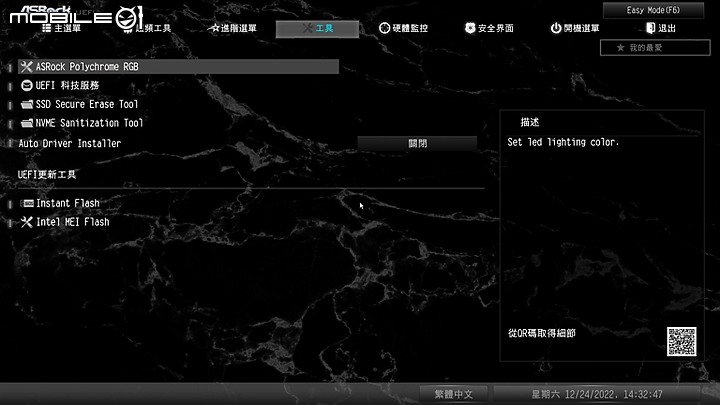Click the main menu grid icon
The width and height of the screenshot is (720, 405).
(46, 28)
